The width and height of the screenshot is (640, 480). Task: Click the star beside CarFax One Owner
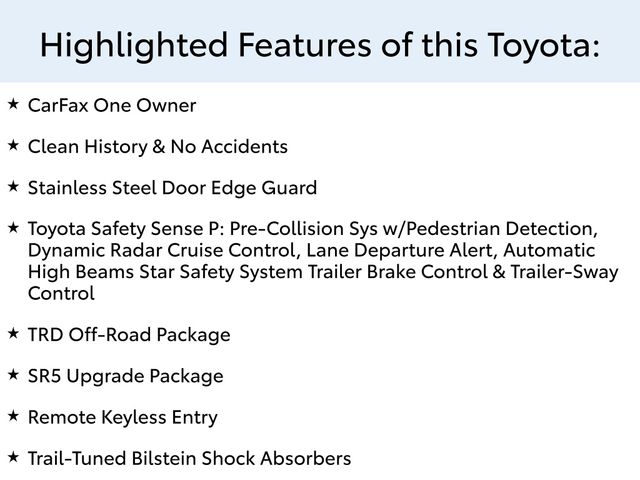[x=12, y=104]
